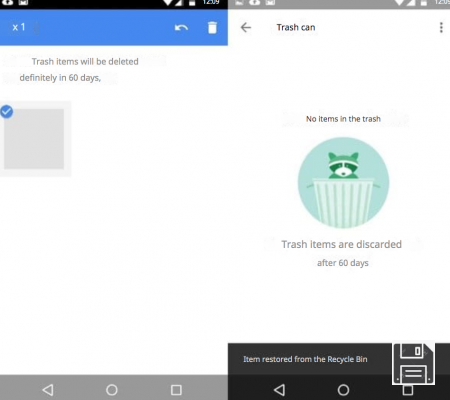Tap the left screen recent apps square
The height and width of the screenshot is (400, 450).
pyautogui.click(x=176, y=390)
